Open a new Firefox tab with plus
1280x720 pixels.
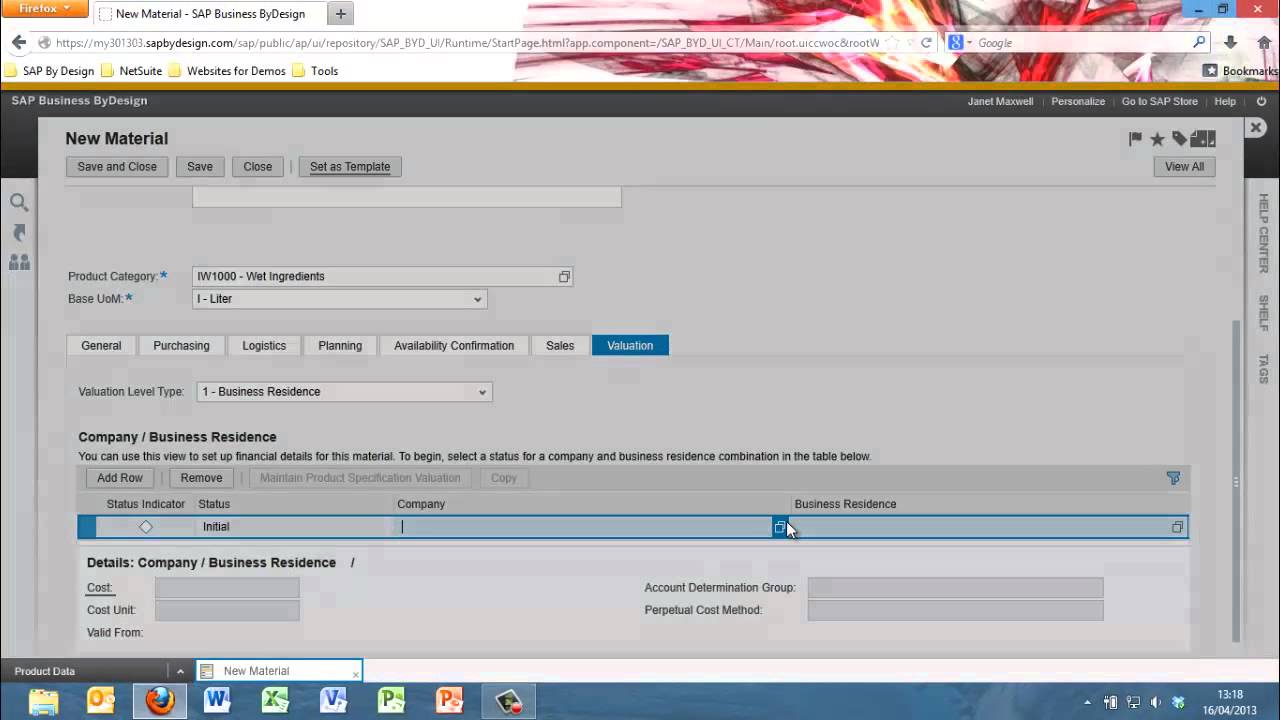point(340,14)
